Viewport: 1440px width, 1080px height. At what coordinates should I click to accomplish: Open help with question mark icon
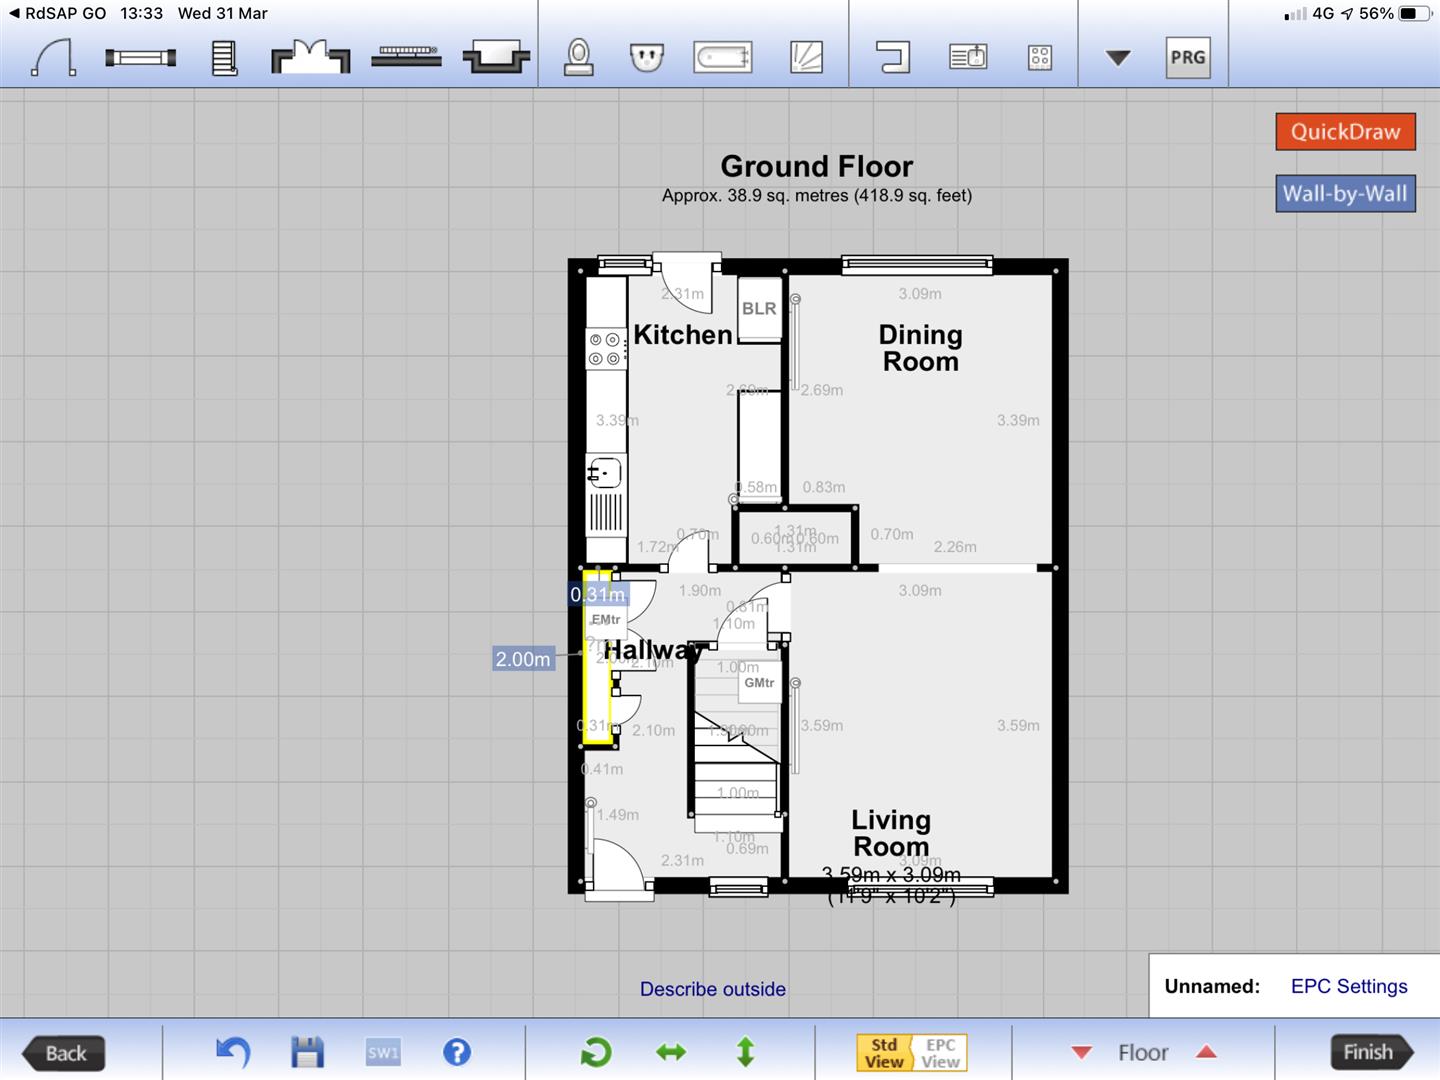(456, 1052)
